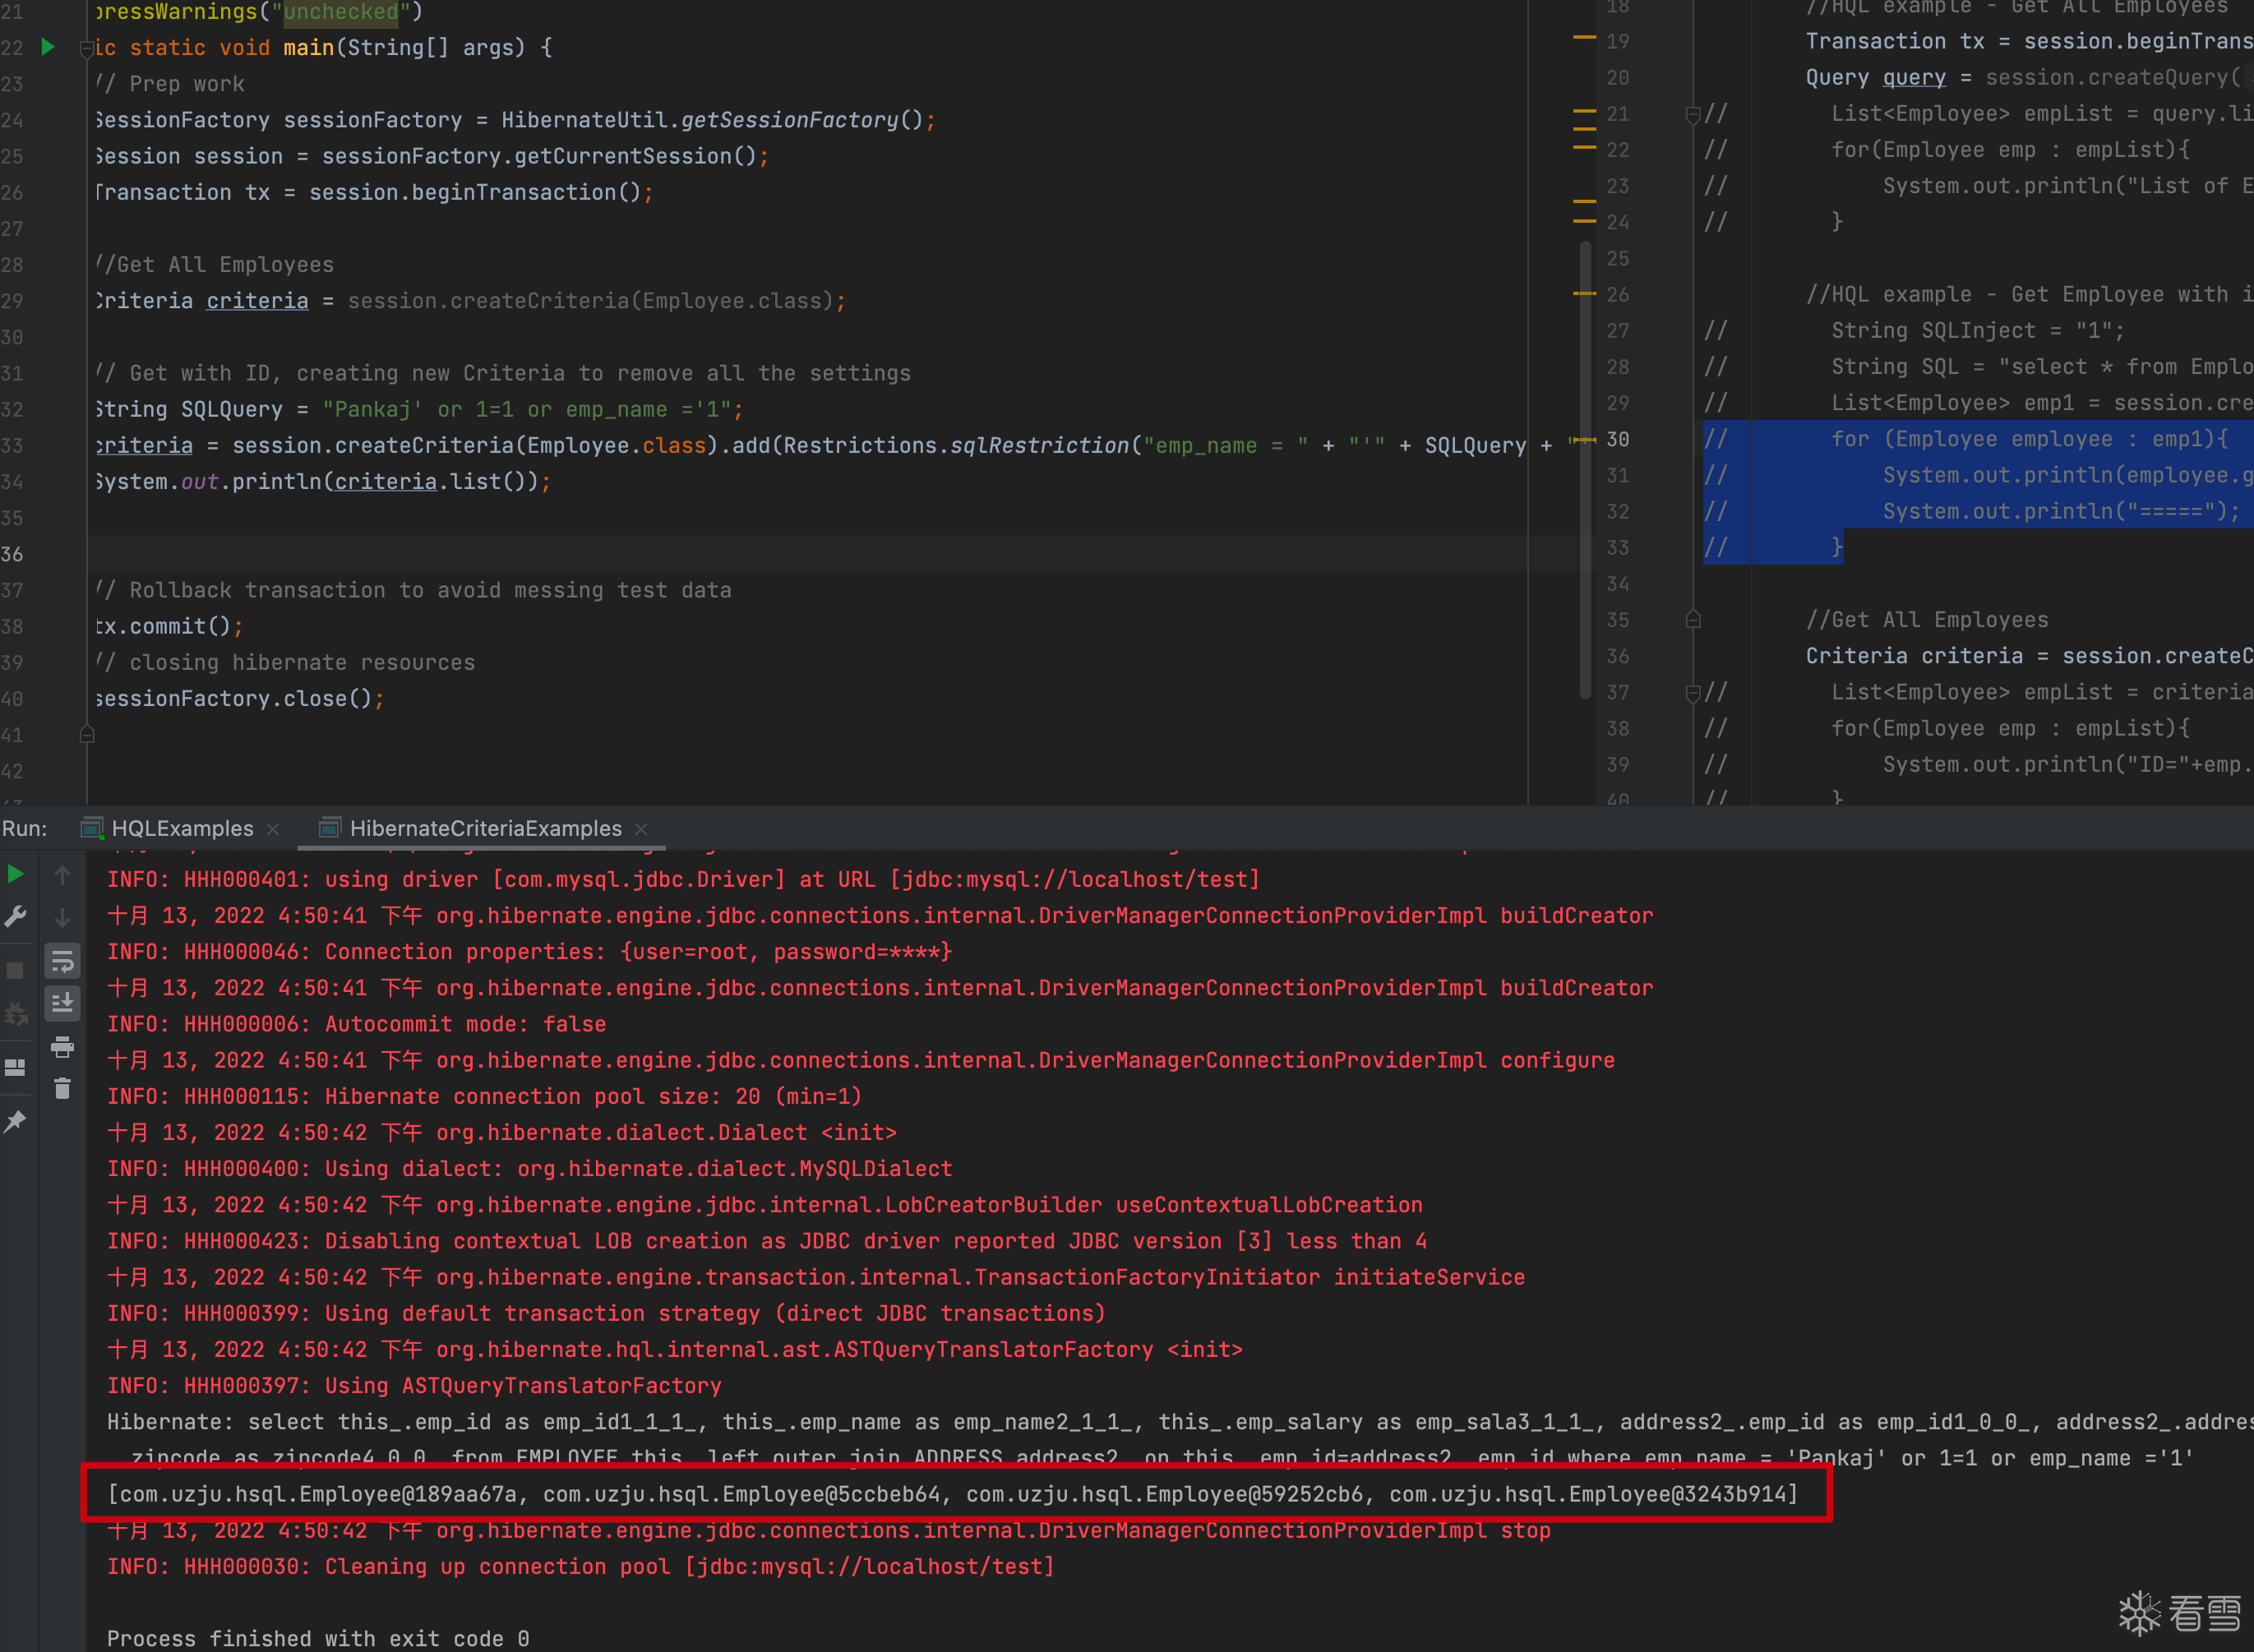Click the green Rerun button in Run panel

15,874
